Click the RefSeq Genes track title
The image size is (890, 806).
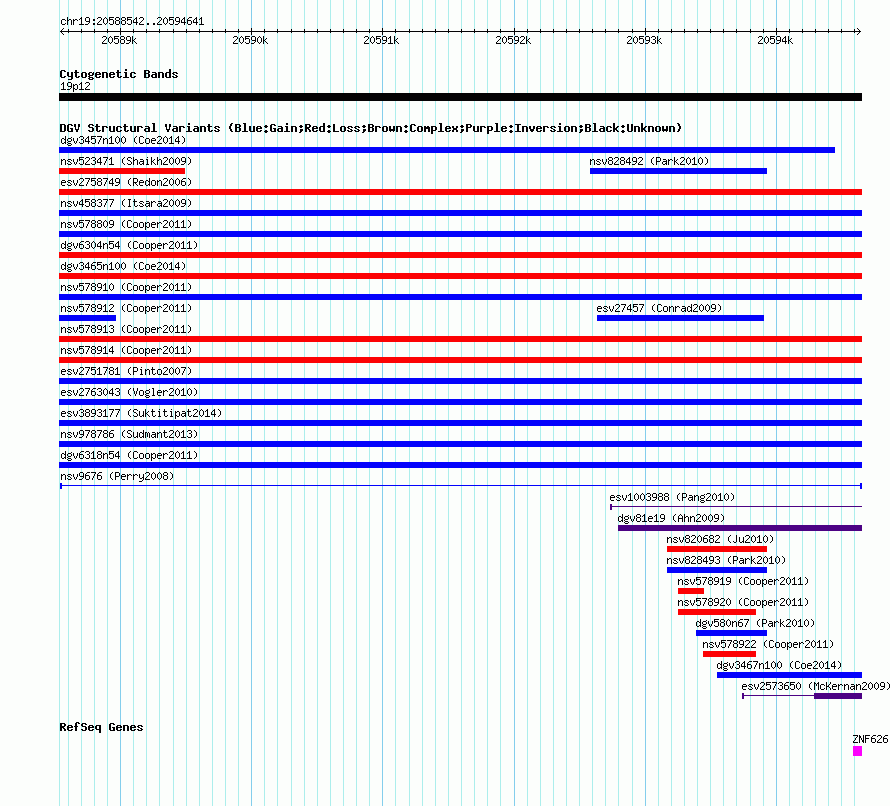pyautogui.click(x=101, y=727)
